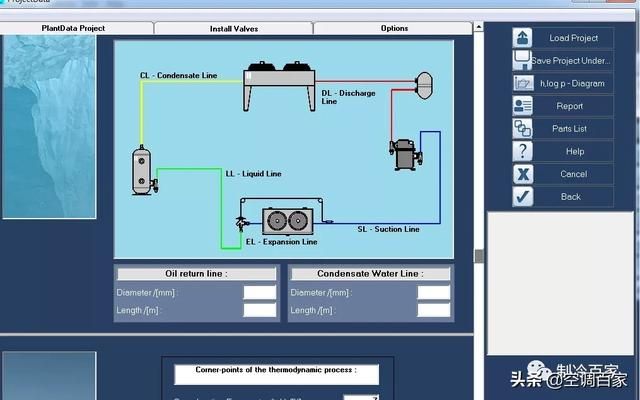Viewport: 640px width, 400px height.
Task: Select the evaporator with two fans
Action: (x=288, y=222)
